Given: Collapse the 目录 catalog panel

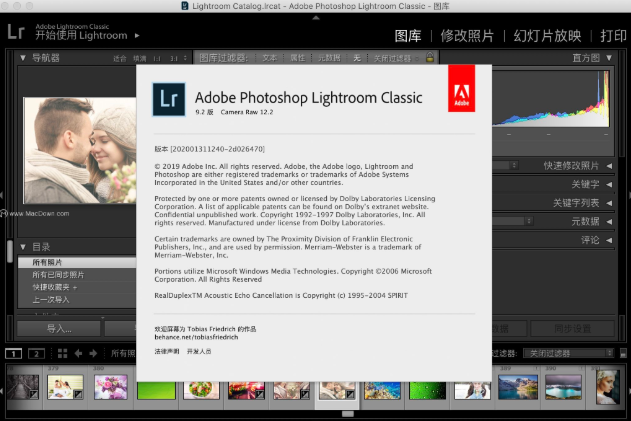Looking at the screenshot, I should (x=24, y=246).
